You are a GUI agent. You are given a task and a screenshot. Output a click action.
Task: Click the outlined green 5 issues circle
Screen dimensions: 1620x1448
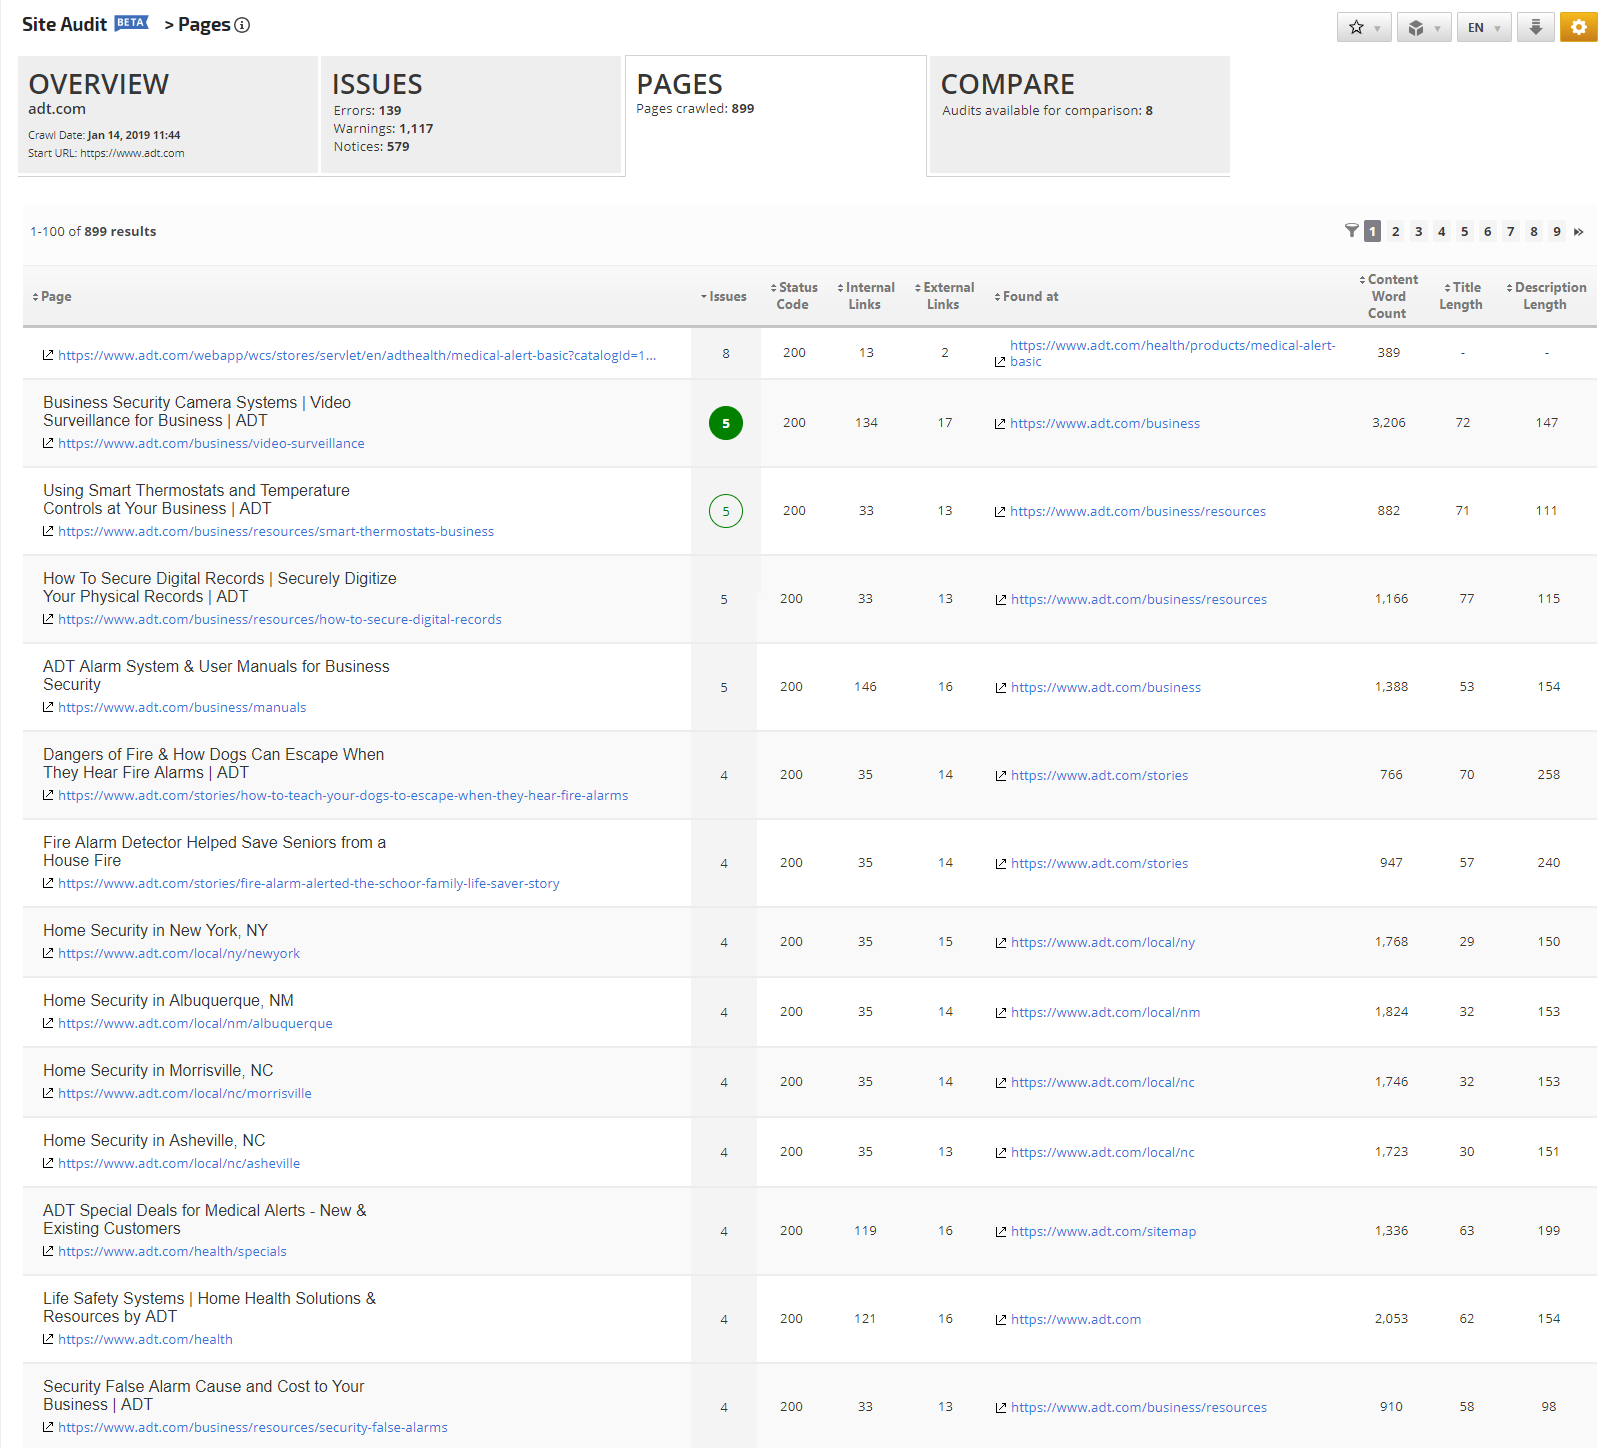[x=725, y=511]
